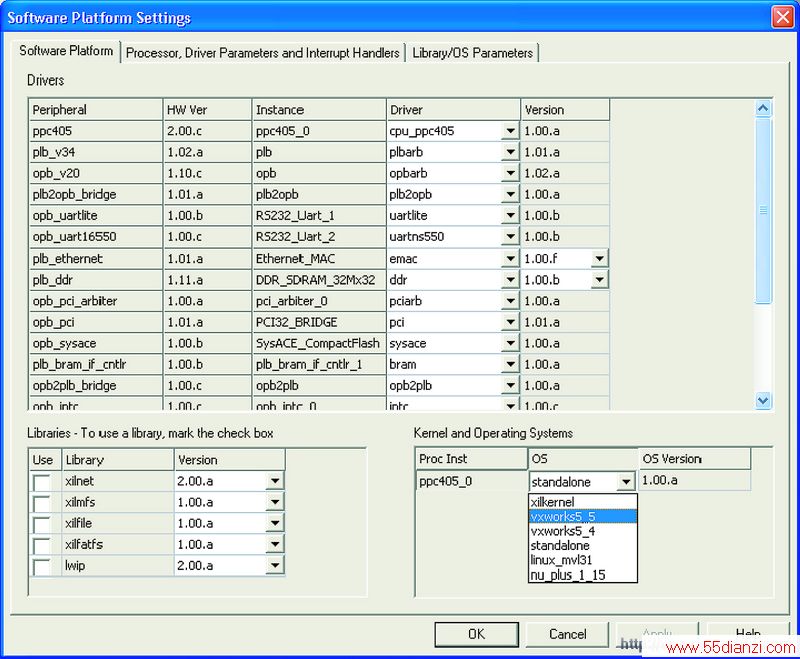This screenshot has height=659, width=800.
Task: Click the drivers list scrollbar thumb
Action: coord(763,210)
